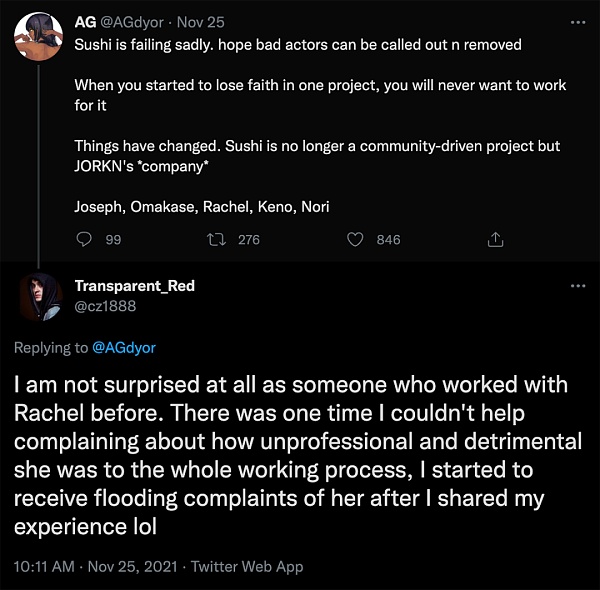Open the @AGdyor mention in Replying to

(x=124, y=348)
